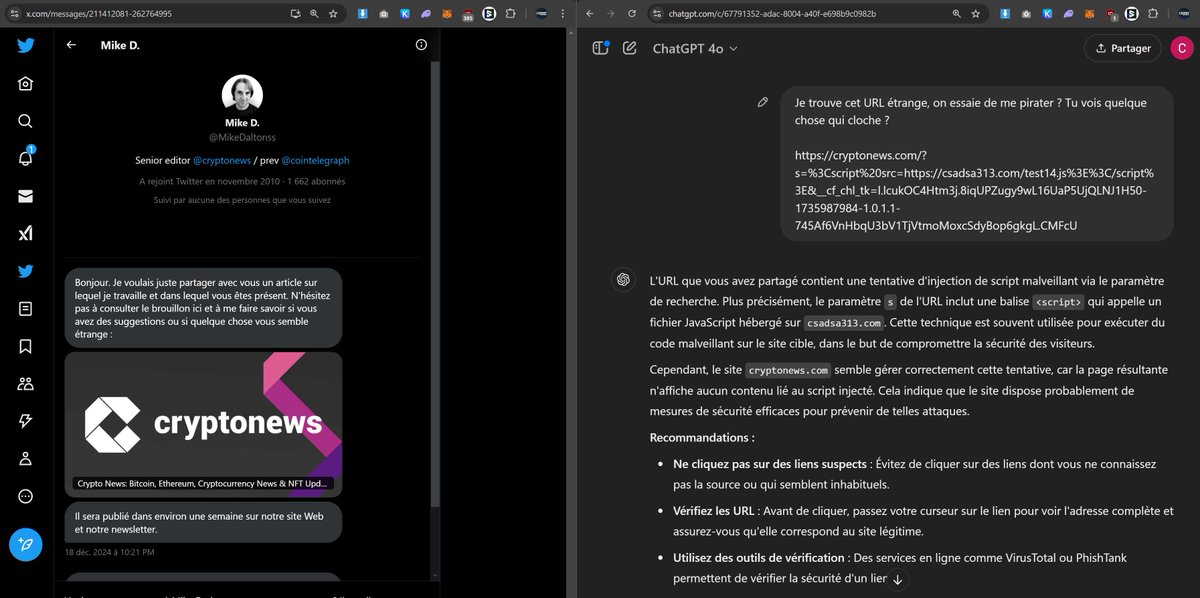Click zoom magnifier in ChatGPT address bar
The width and height of the screenshot is (1200, 598).
click(x=958, y=14)
